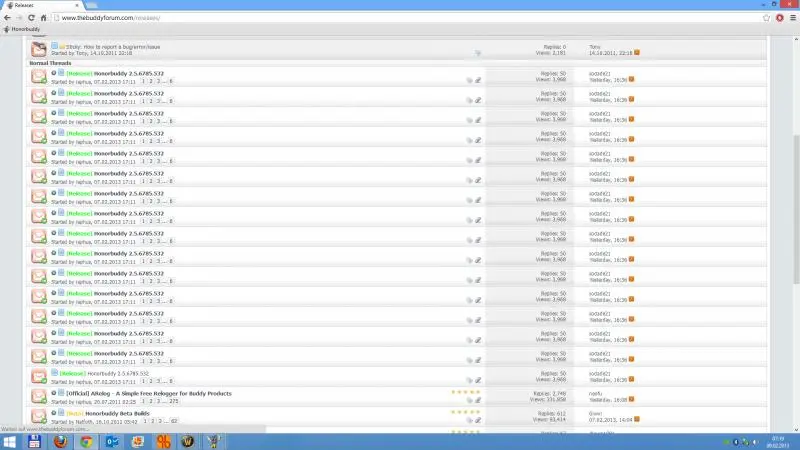Click the scrollbar up arrow at the page top right

coord(796,39)
